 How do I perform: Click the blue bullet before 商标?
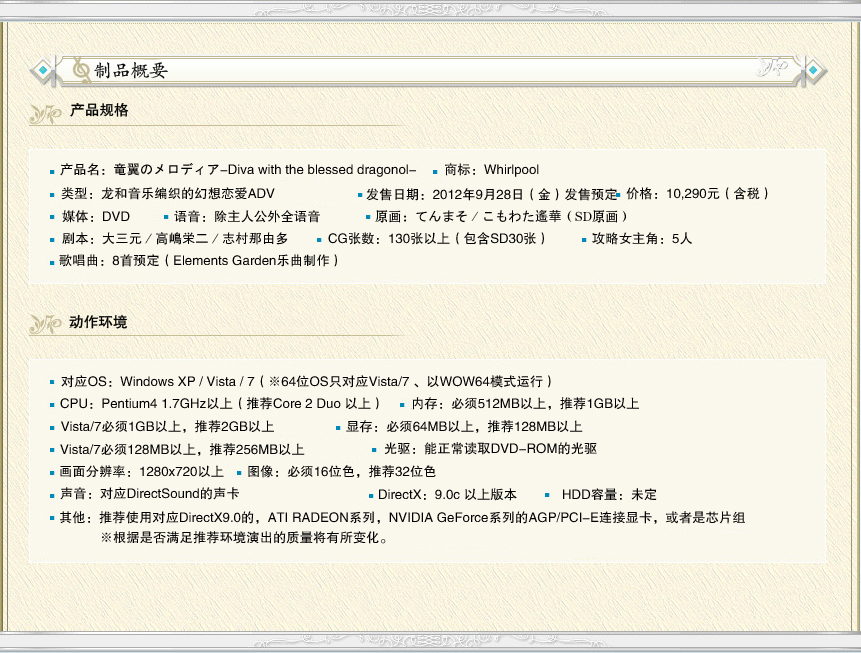[x=435, y=171]
